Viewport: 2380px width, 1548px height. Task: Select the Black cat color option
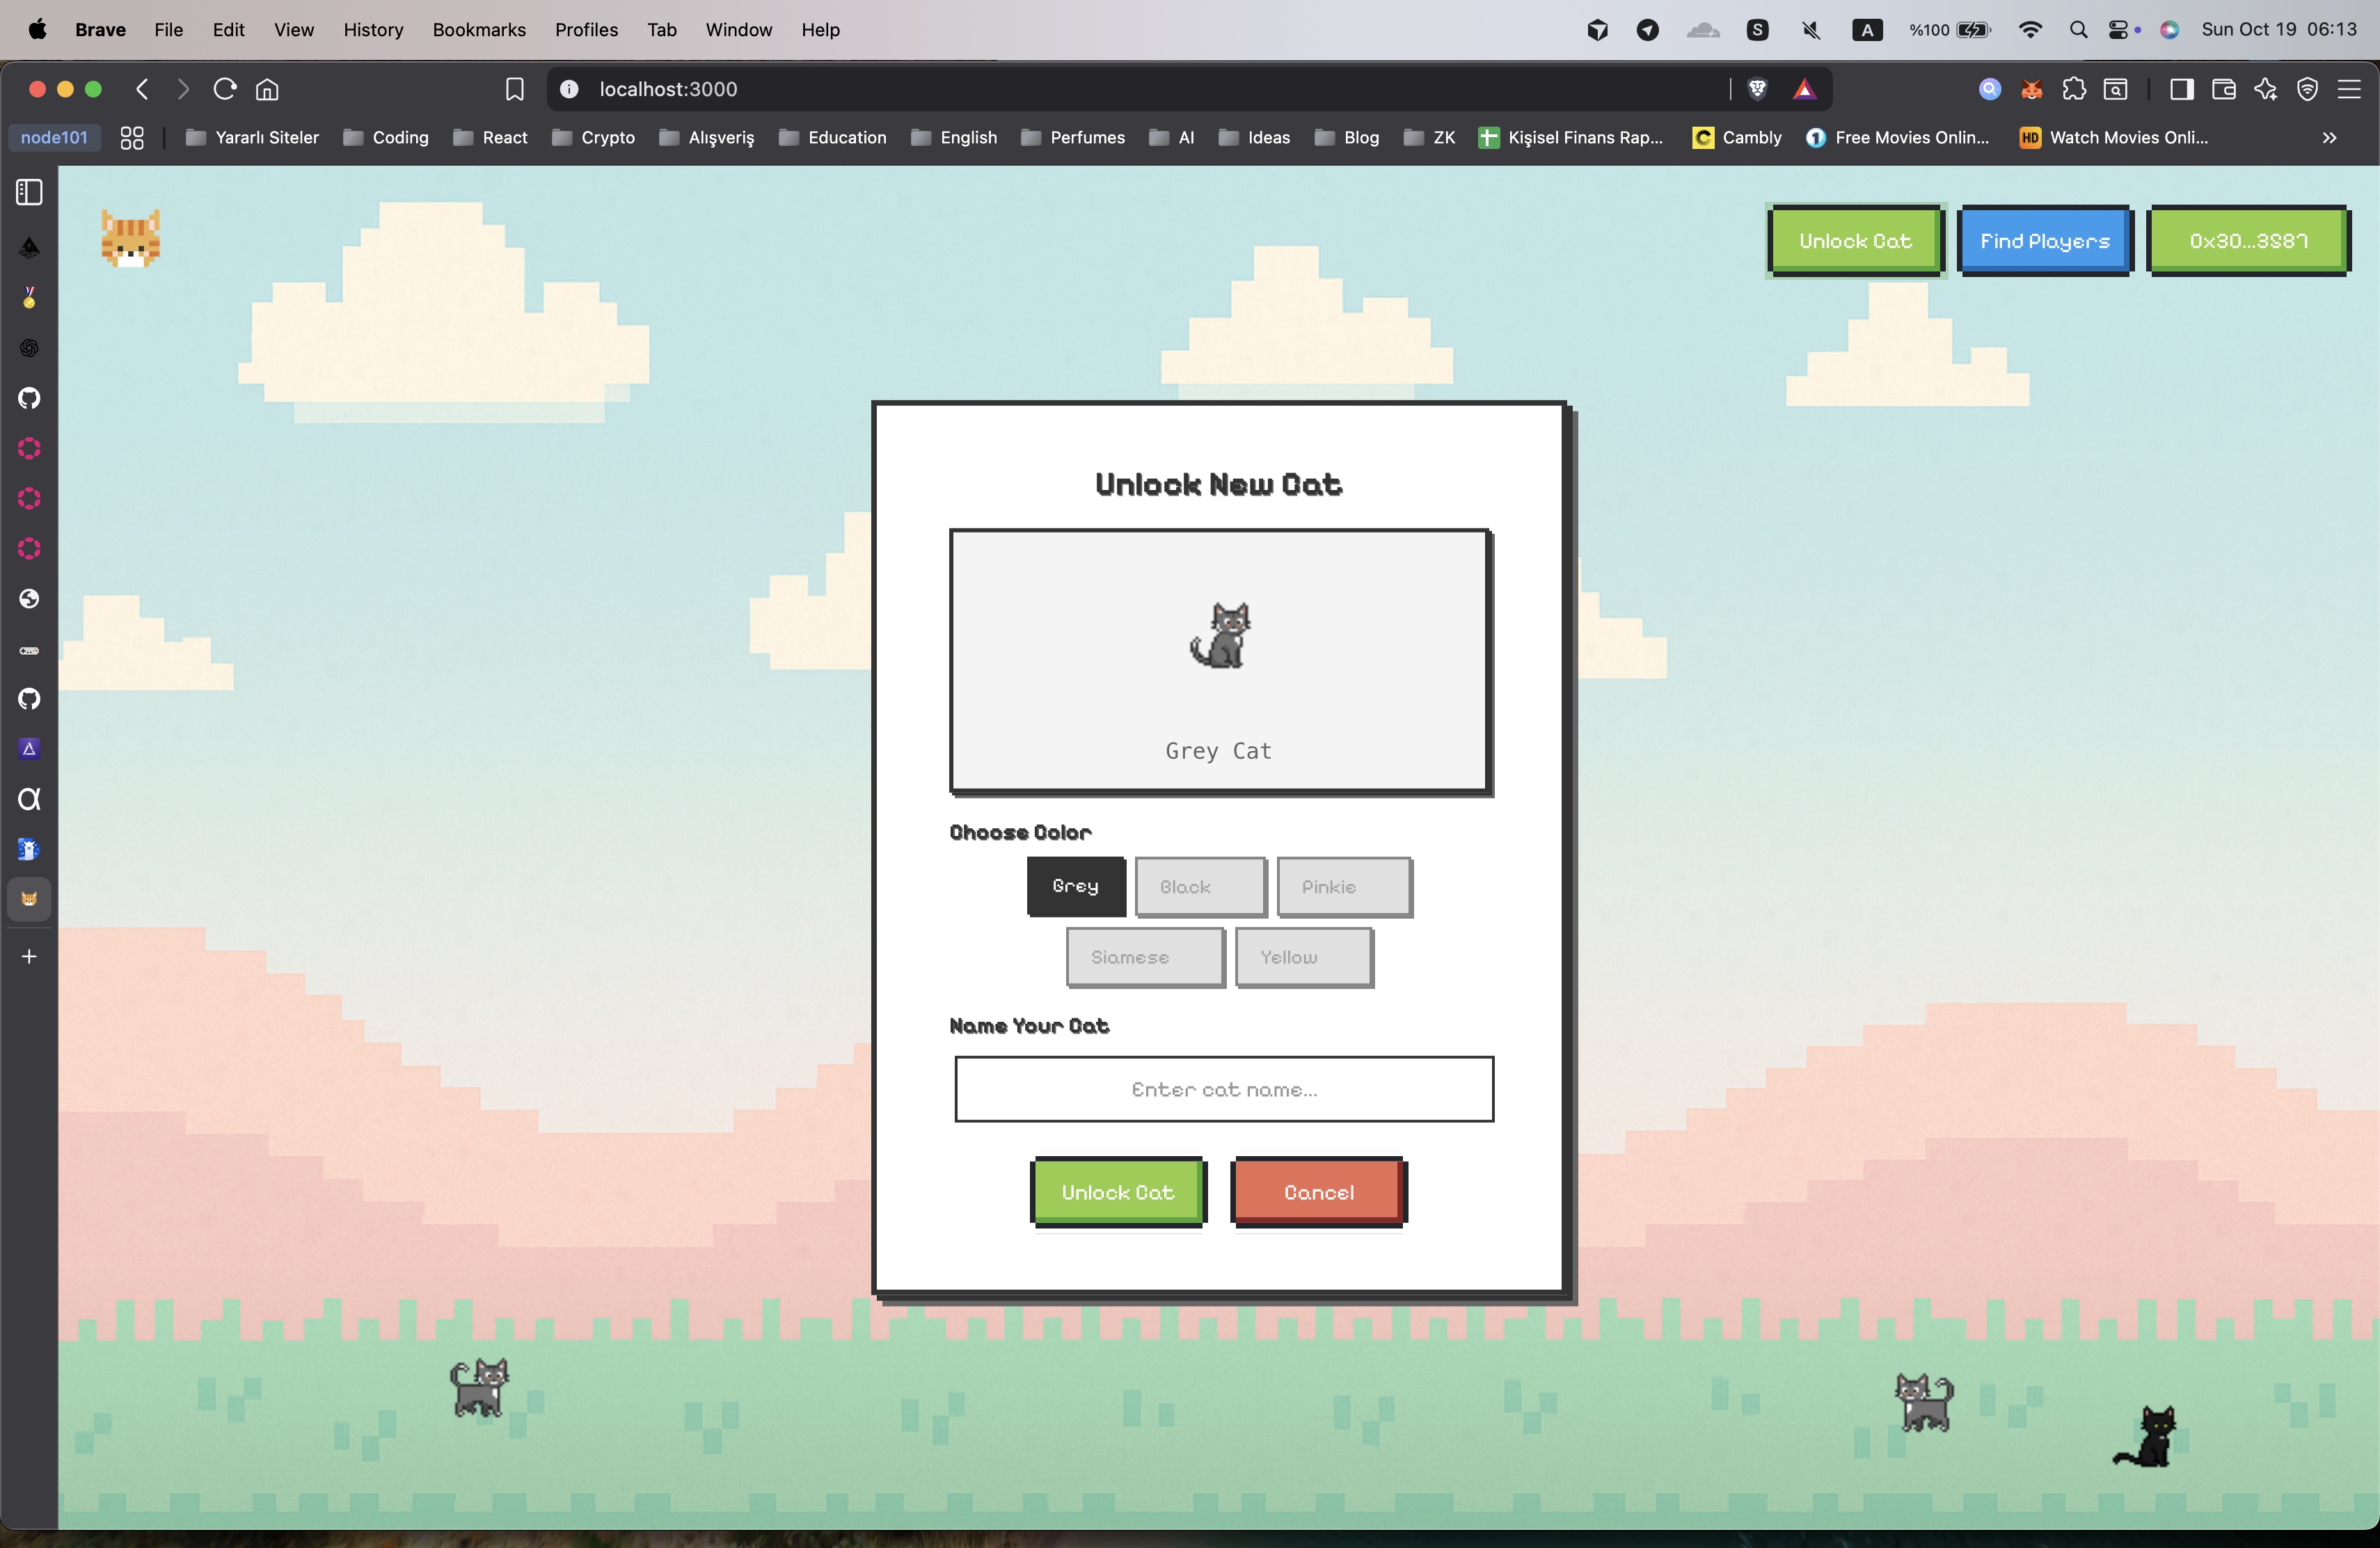[1200, 886]
